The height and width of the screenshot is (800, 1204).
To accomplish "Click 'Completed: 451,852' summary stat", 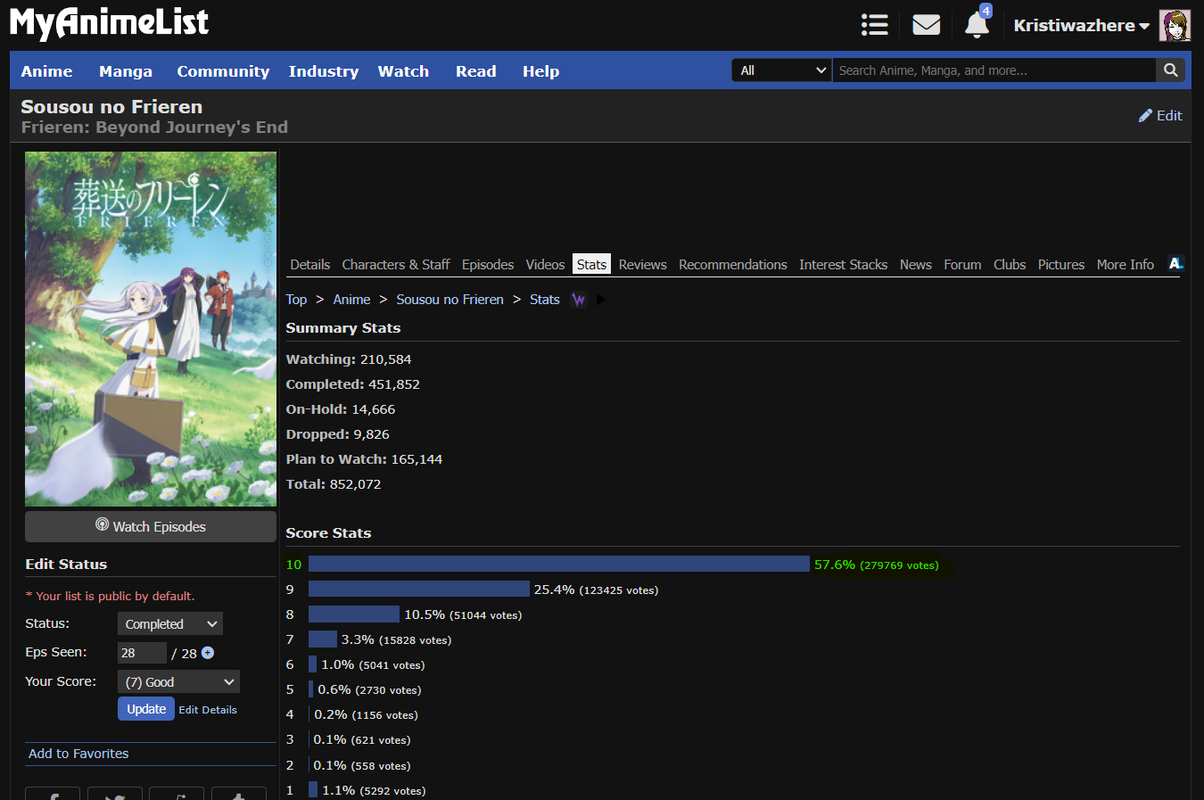I will click(353, 385).
